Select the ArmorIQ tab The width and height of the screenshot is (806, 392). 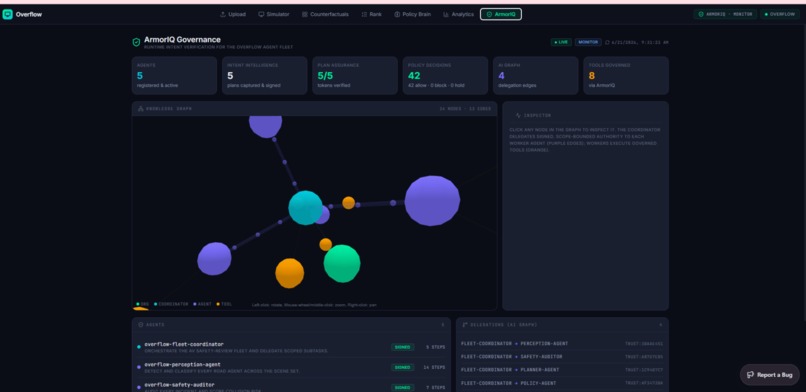(x=501, y=14)
